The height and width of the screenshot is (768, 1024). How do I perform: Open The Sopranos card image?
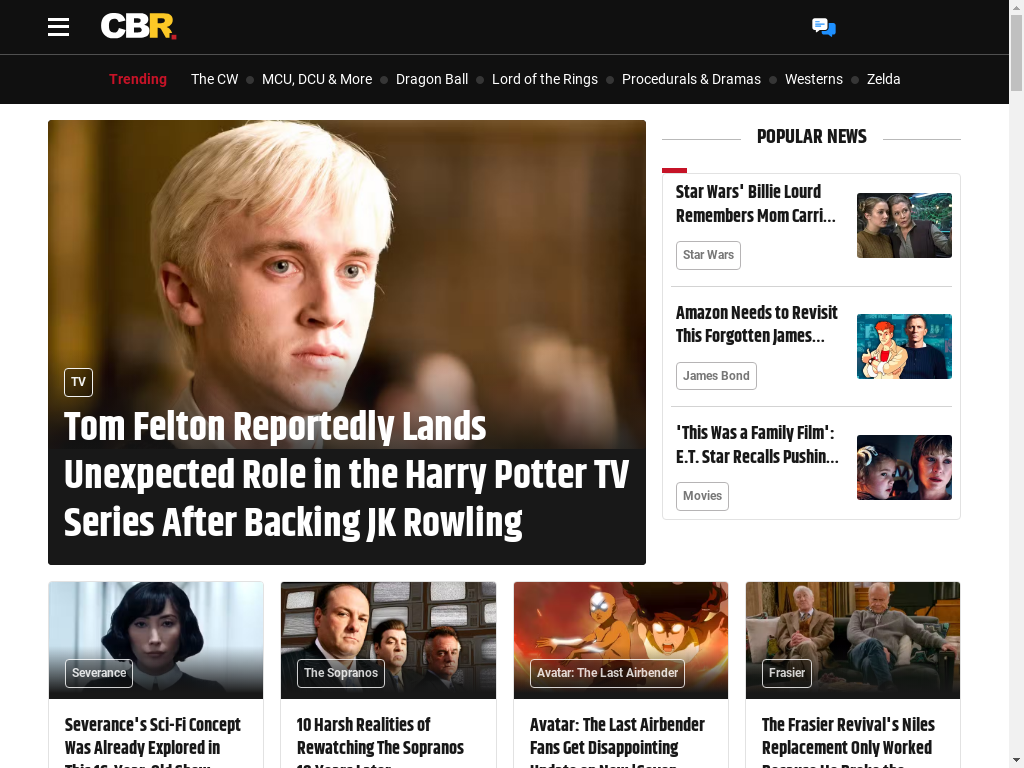(x=389, y=640)
